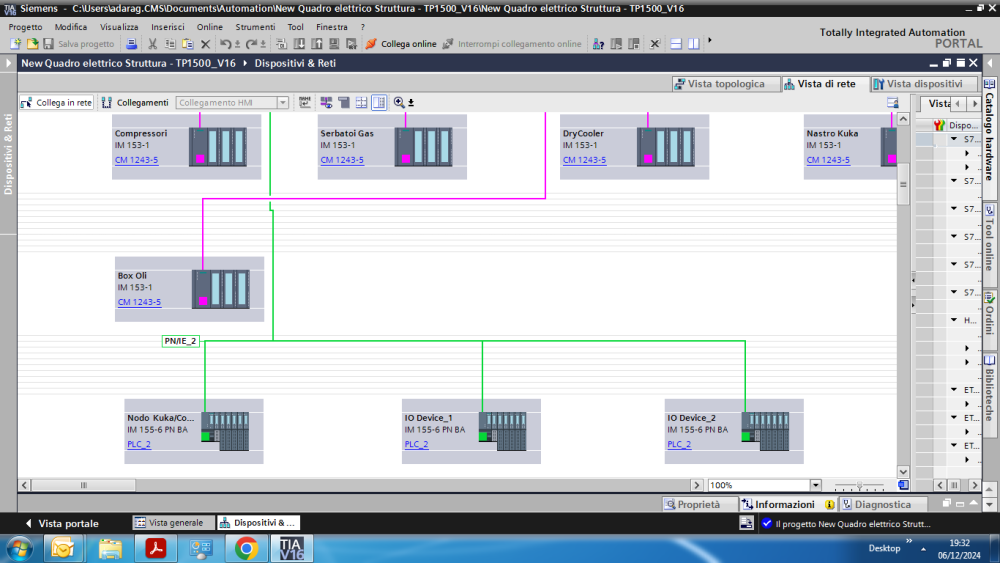
Task: Open the Collegamento HMI dropdown
Action: tap(283, 103)
